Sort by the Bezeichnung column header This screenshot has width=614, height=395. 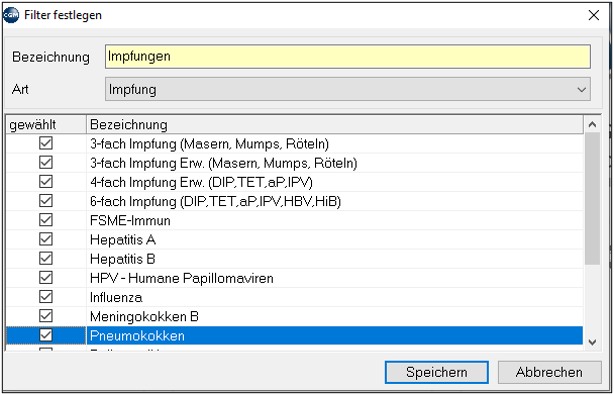pyautogui.click(x=335, y=124)
